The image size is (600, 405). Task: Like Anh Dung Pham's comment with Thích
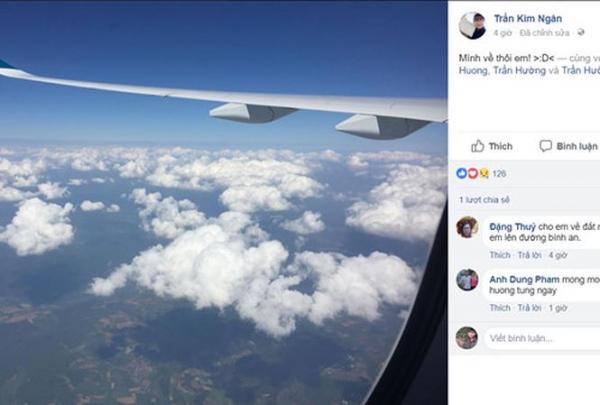(500, 307)
